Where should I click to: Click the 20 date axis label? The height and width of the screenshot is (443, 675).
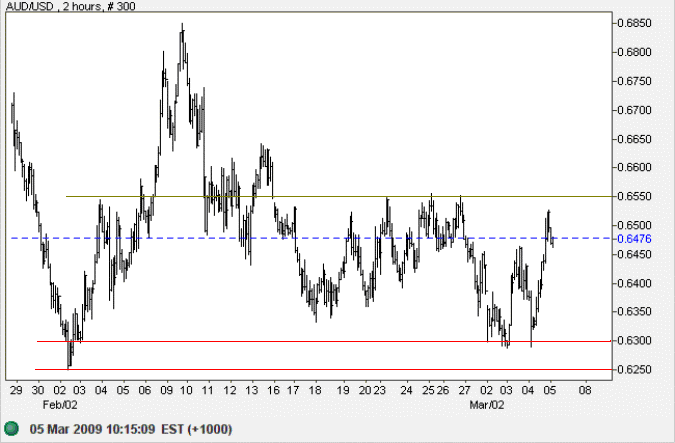tap(365, 390)
